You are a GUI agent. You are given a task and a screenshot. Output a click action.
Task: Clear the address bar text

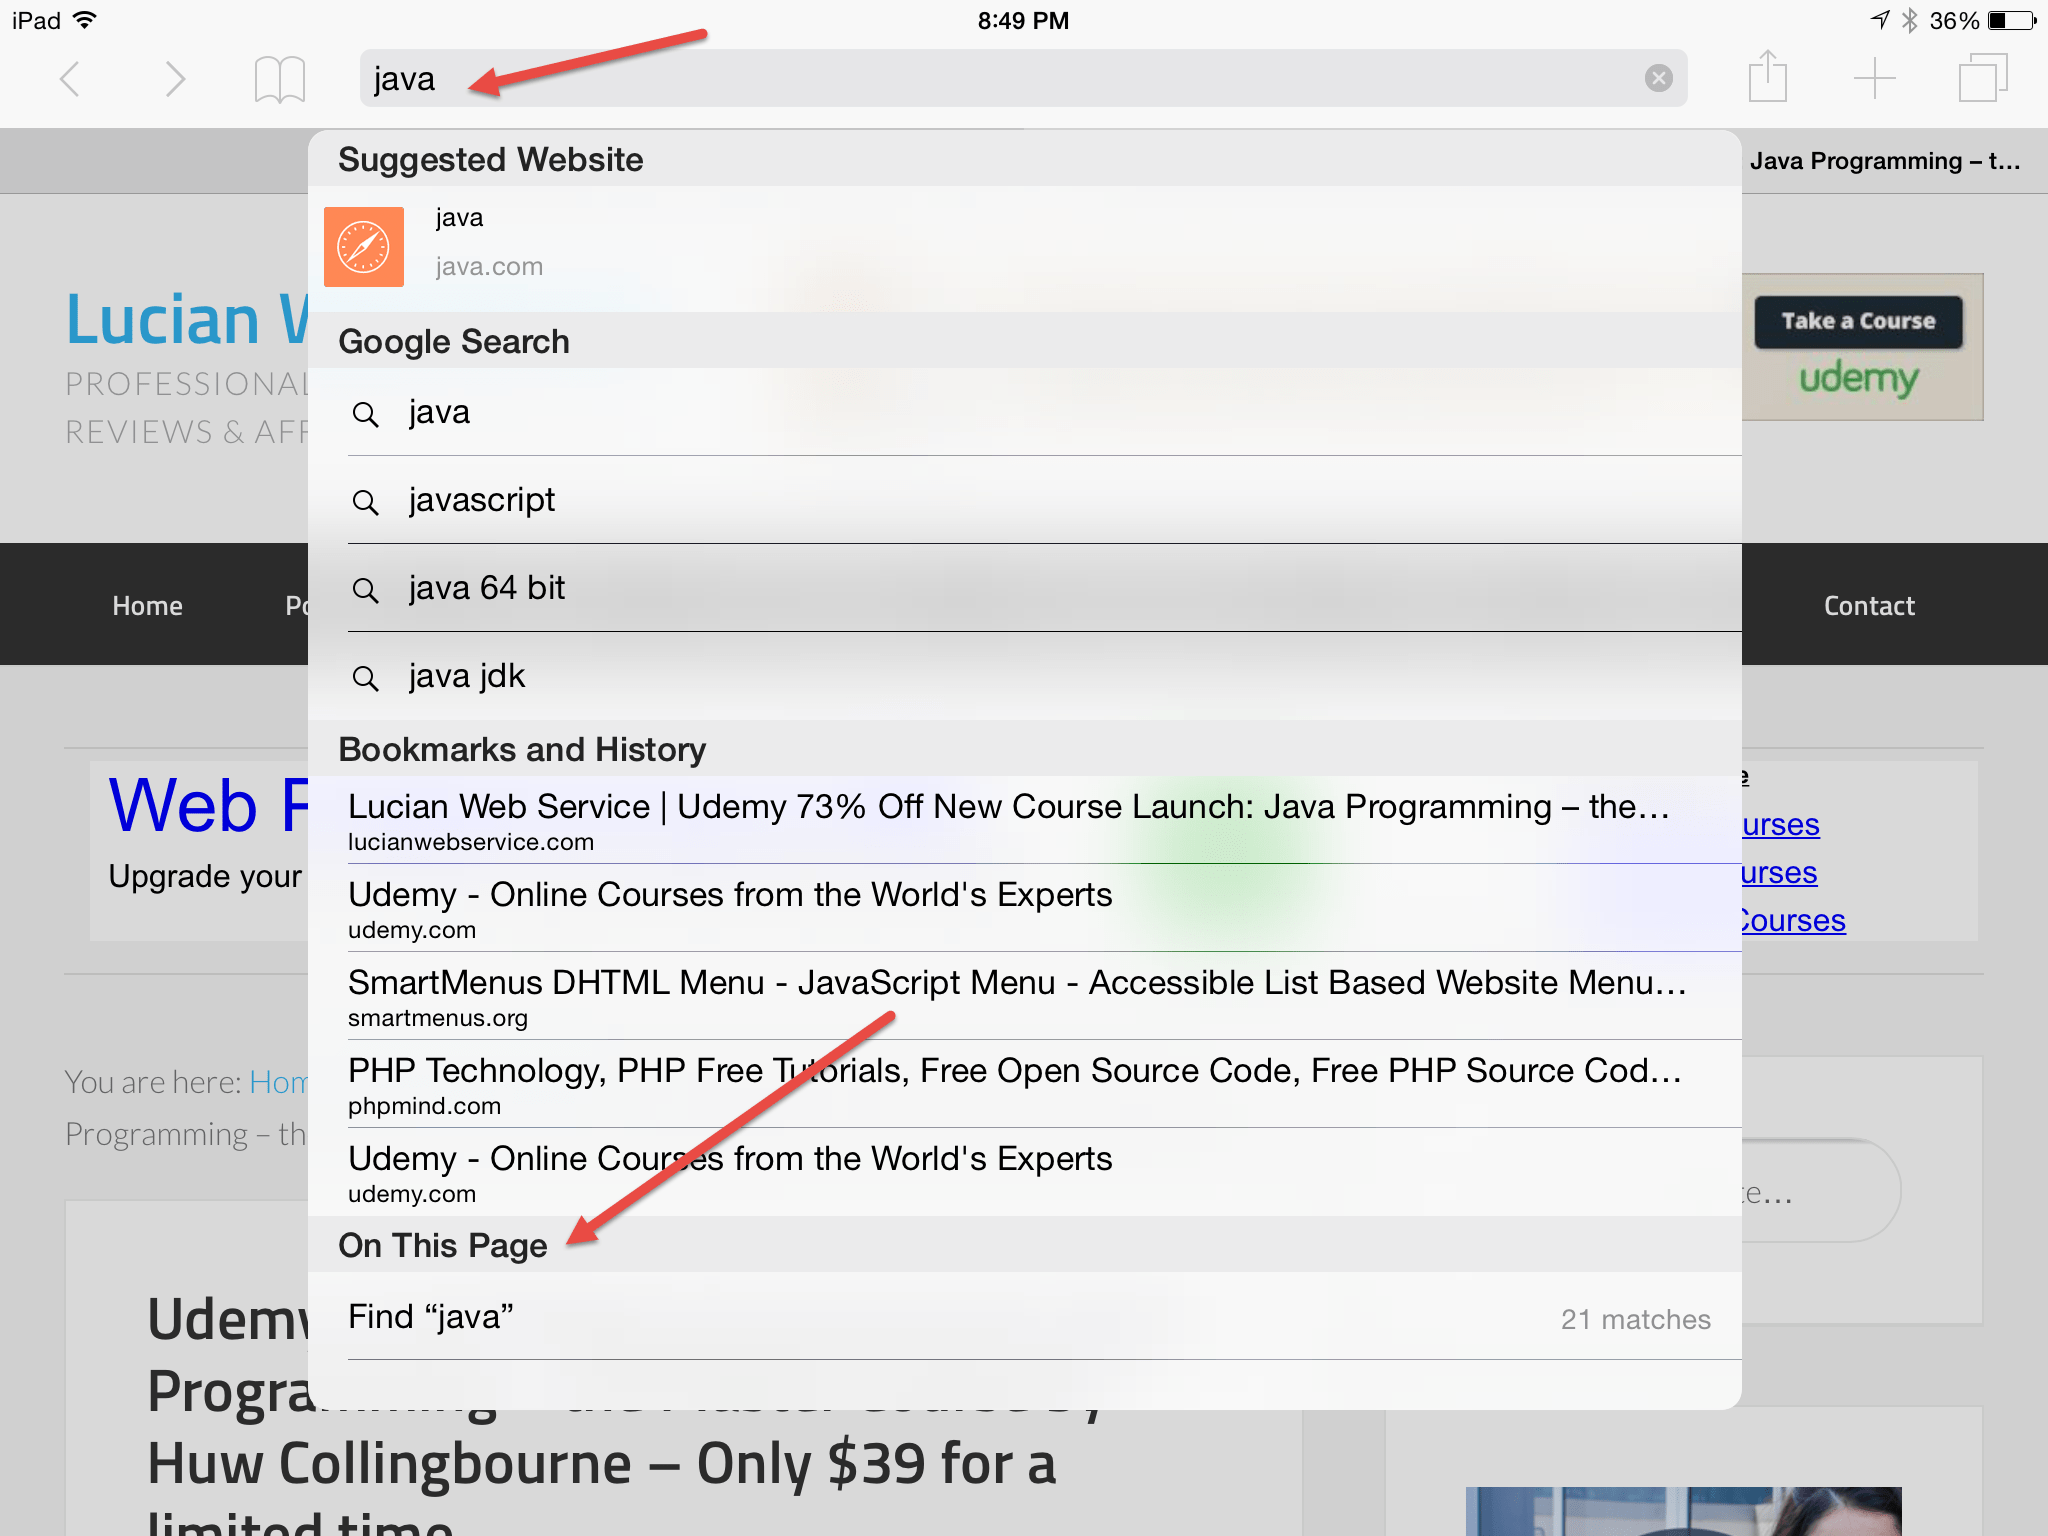(1658, 78)
